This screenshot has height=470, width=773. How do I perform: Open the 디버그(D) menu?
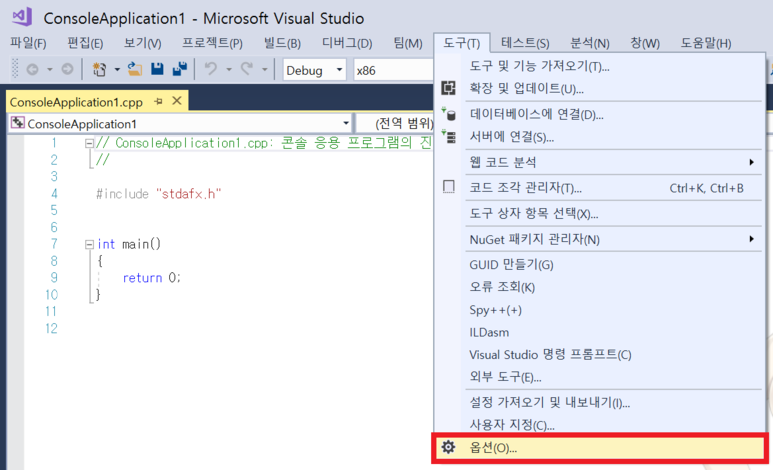[347, 43]
